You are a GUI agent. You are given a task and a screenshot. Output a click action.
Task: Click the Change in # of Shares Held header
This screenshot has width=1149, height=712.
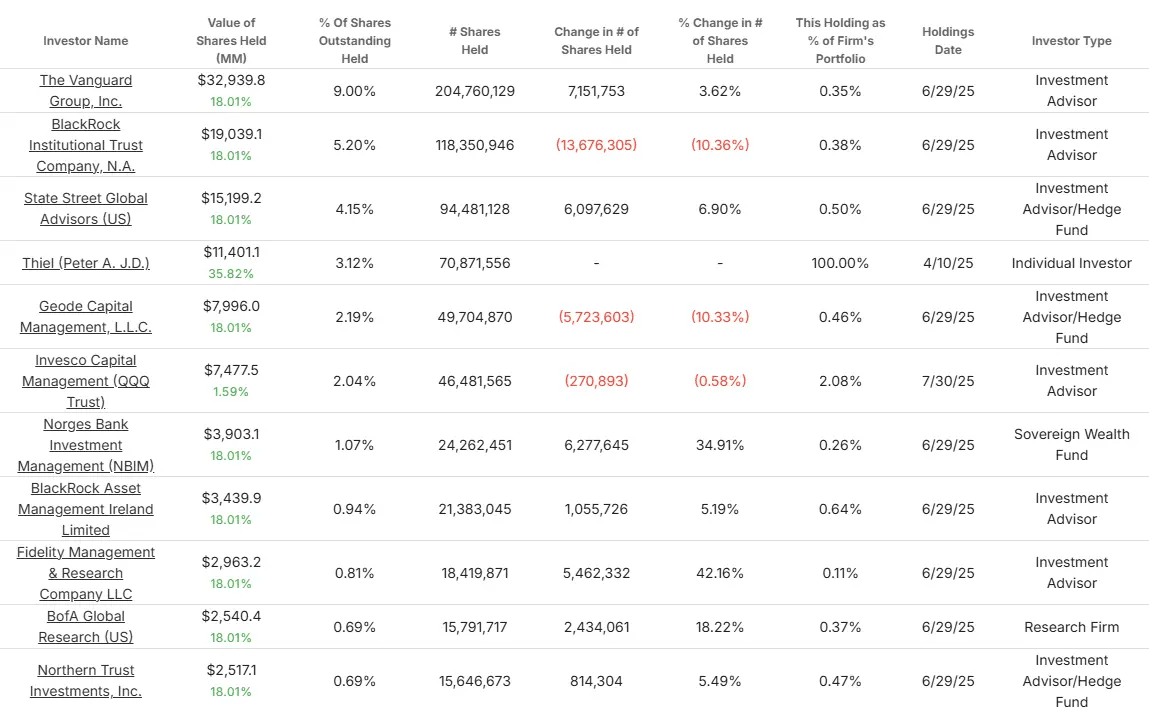point(596,41)
